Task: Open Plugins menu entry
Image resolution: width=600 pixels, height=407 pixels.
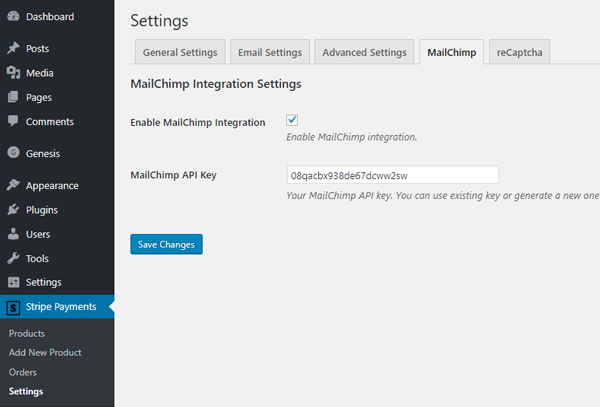Action: 42,210
